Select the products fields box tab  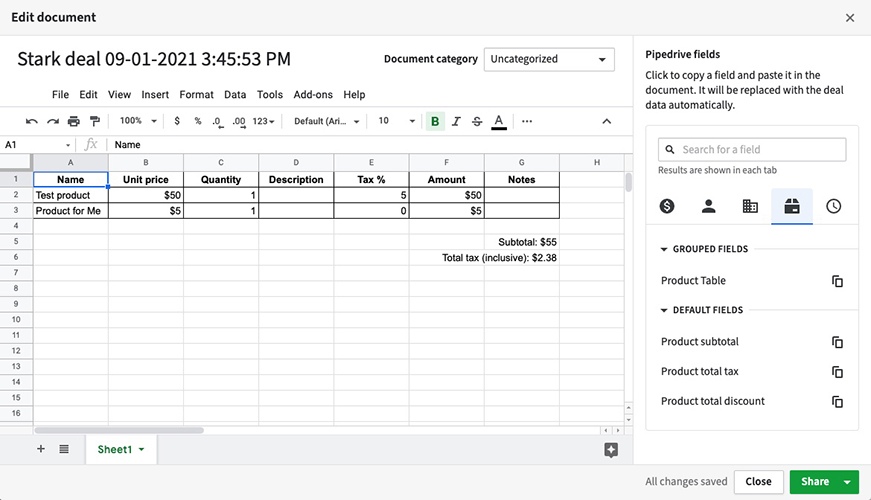coord(792,206)
